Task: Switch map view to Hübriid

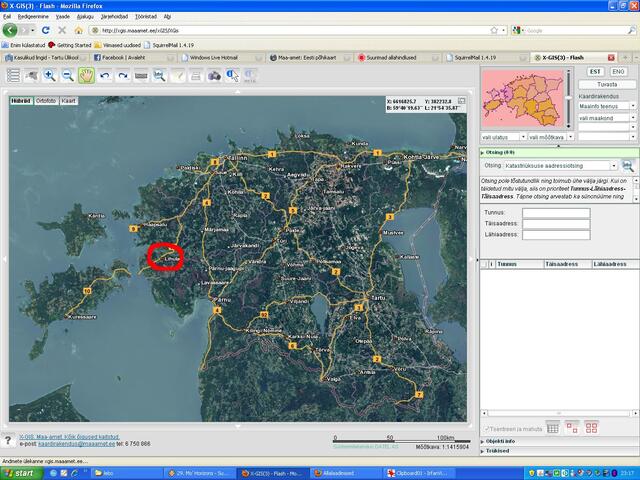Action: (x=21, y=101)
